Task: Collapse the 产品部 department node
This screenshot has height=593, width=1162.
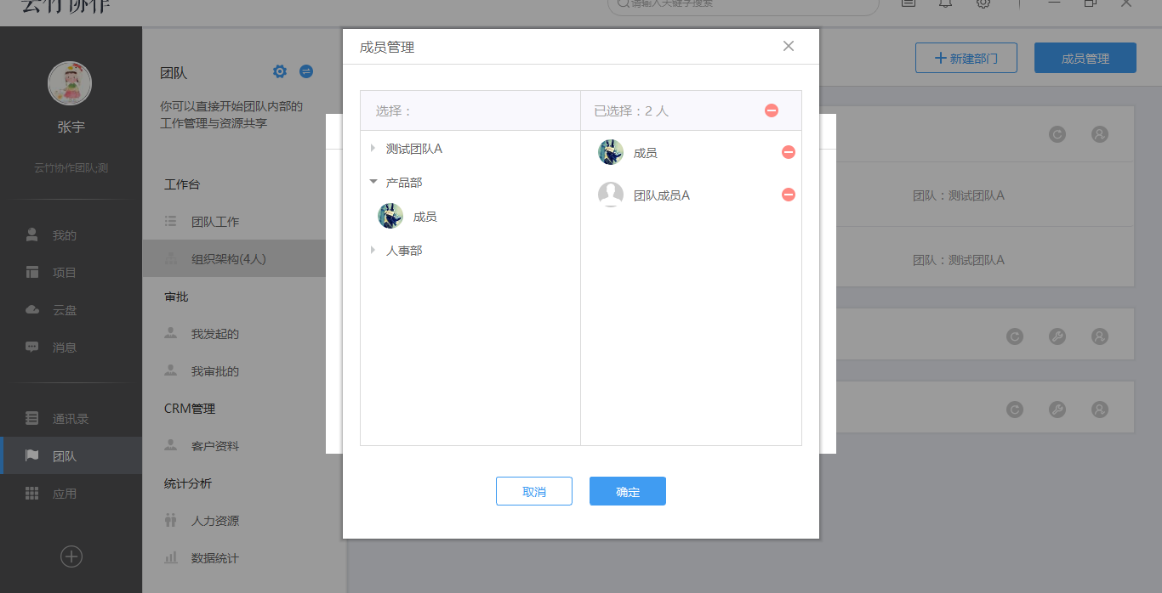Action: pyautogui.click(x=373, y=183)
